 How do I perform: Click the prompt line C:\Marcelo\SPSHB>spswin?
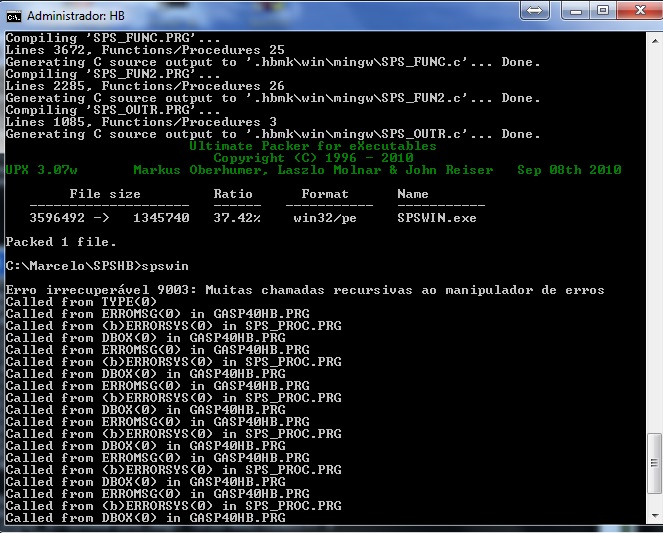(97, 266)
